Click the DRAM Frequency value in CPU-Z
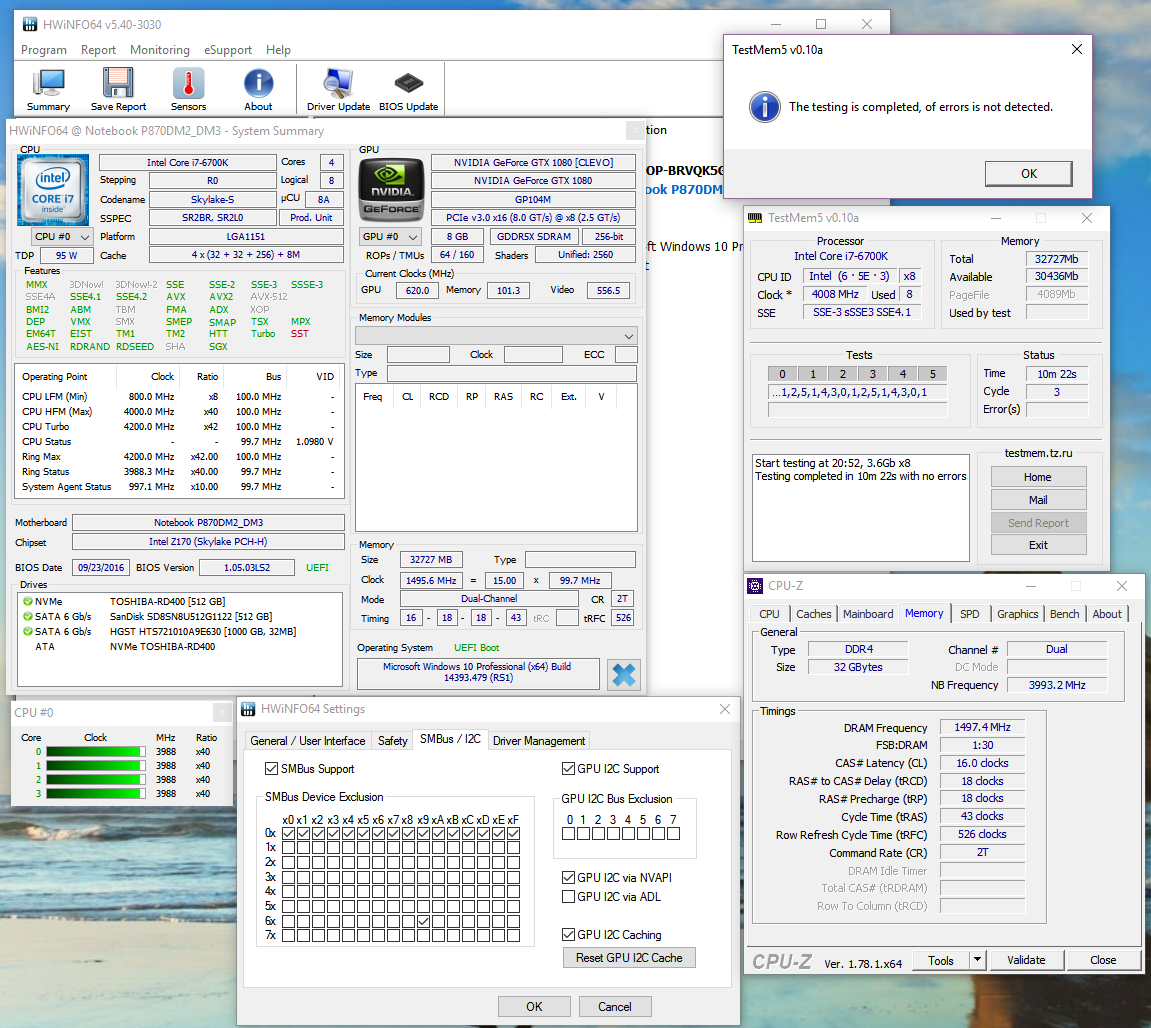The height and width of the screenshot is (1028, 1151). click(982, 727)
